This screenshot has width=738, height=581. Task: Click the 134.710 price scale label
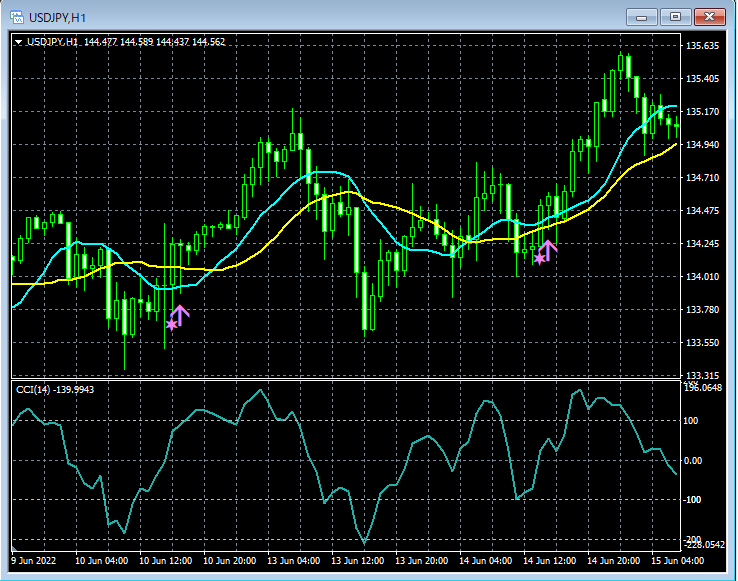702,178
